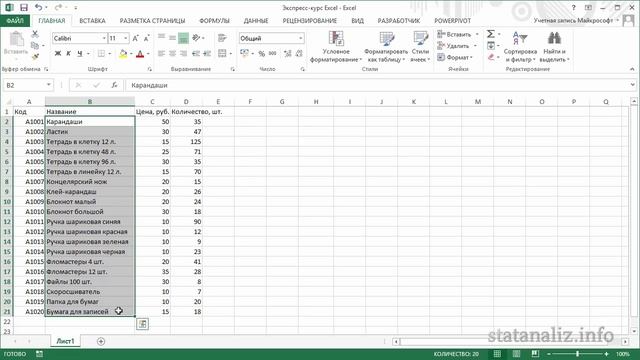Align text to the left
The width and height of the screenshot is (640, 360).
(161, 53)
